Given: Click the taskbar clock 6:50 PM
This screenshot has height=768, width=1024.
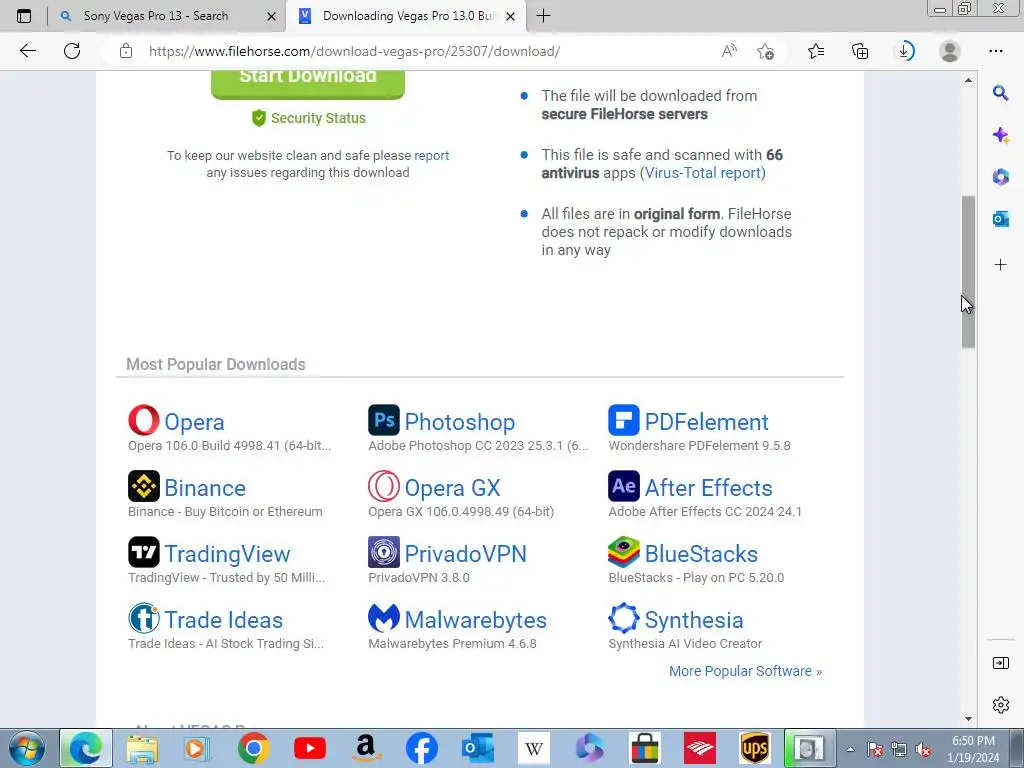Looking at the screenshot, I should point(973,741).
